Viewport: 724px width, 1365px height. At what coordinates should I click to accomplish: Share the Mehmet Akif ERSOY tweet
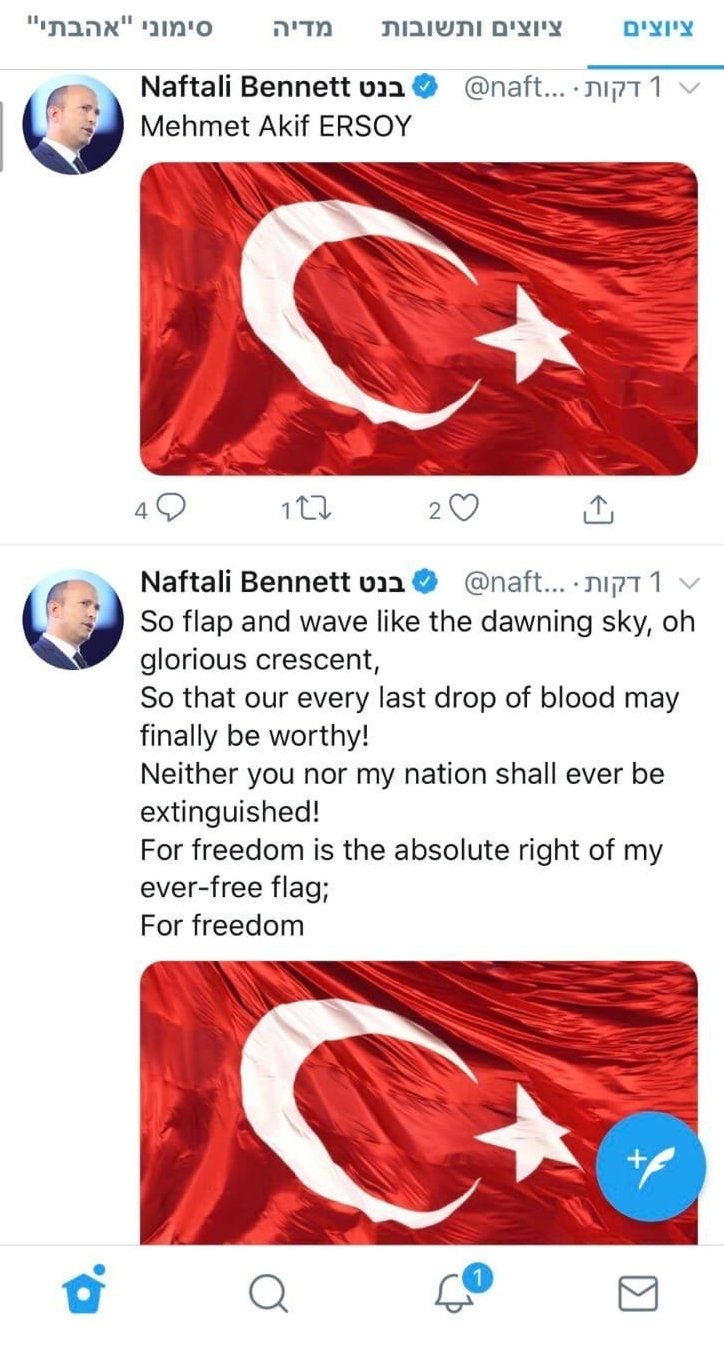click(x=600, y=508)
